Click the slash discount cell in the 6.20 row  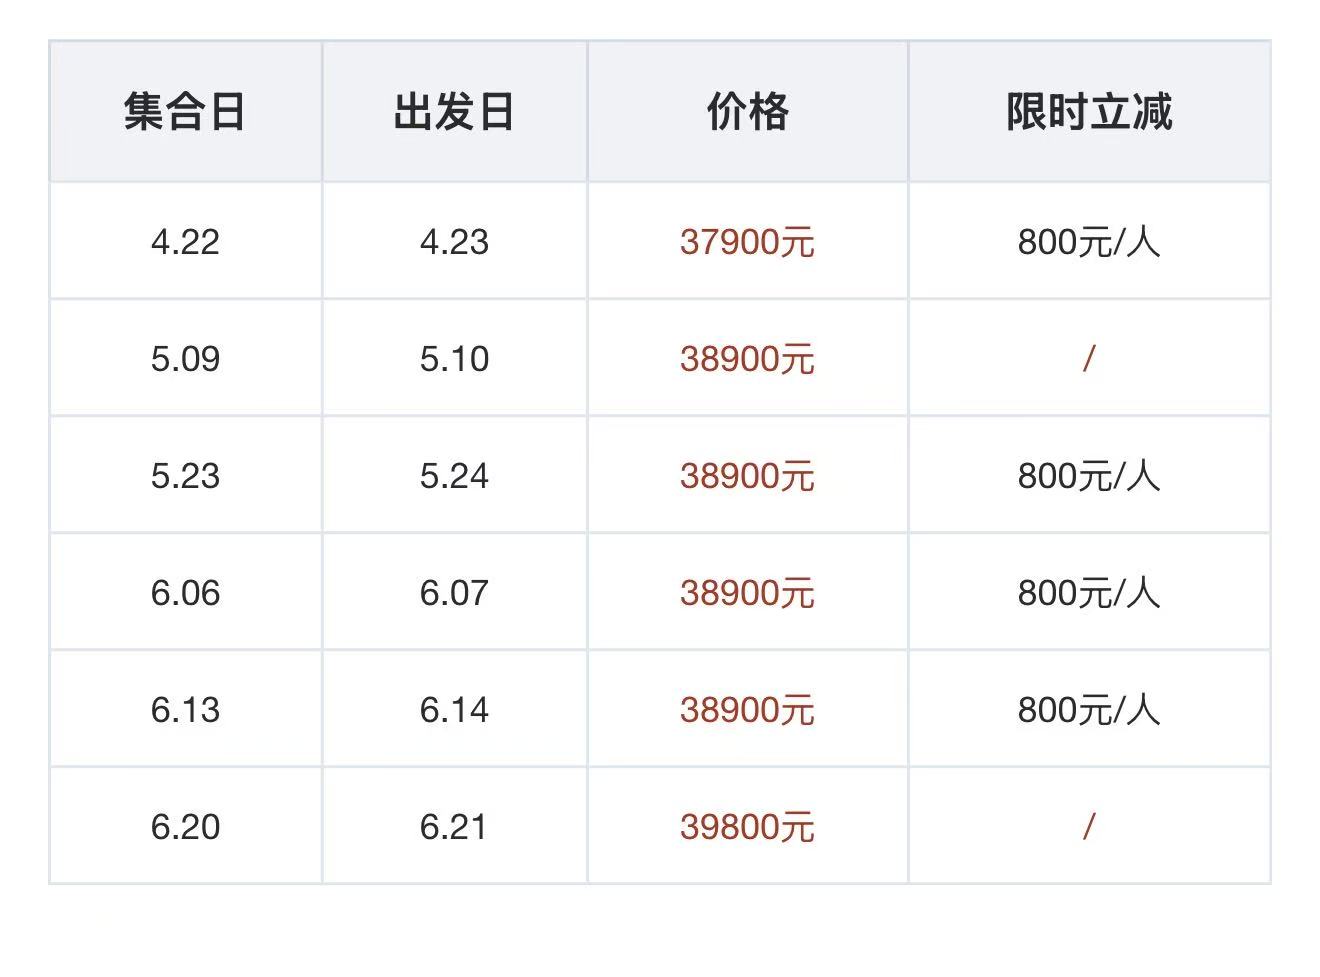coord(1089,827)
